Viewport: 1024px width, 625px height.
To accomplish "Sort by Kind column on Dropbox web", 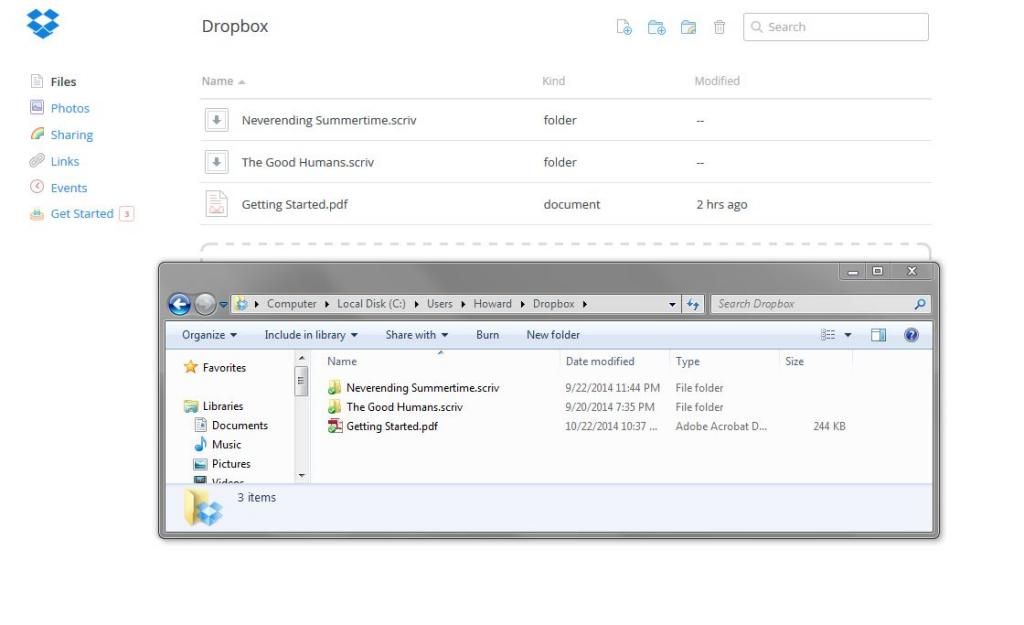I will pyautogui.click(x=553, y=81).
